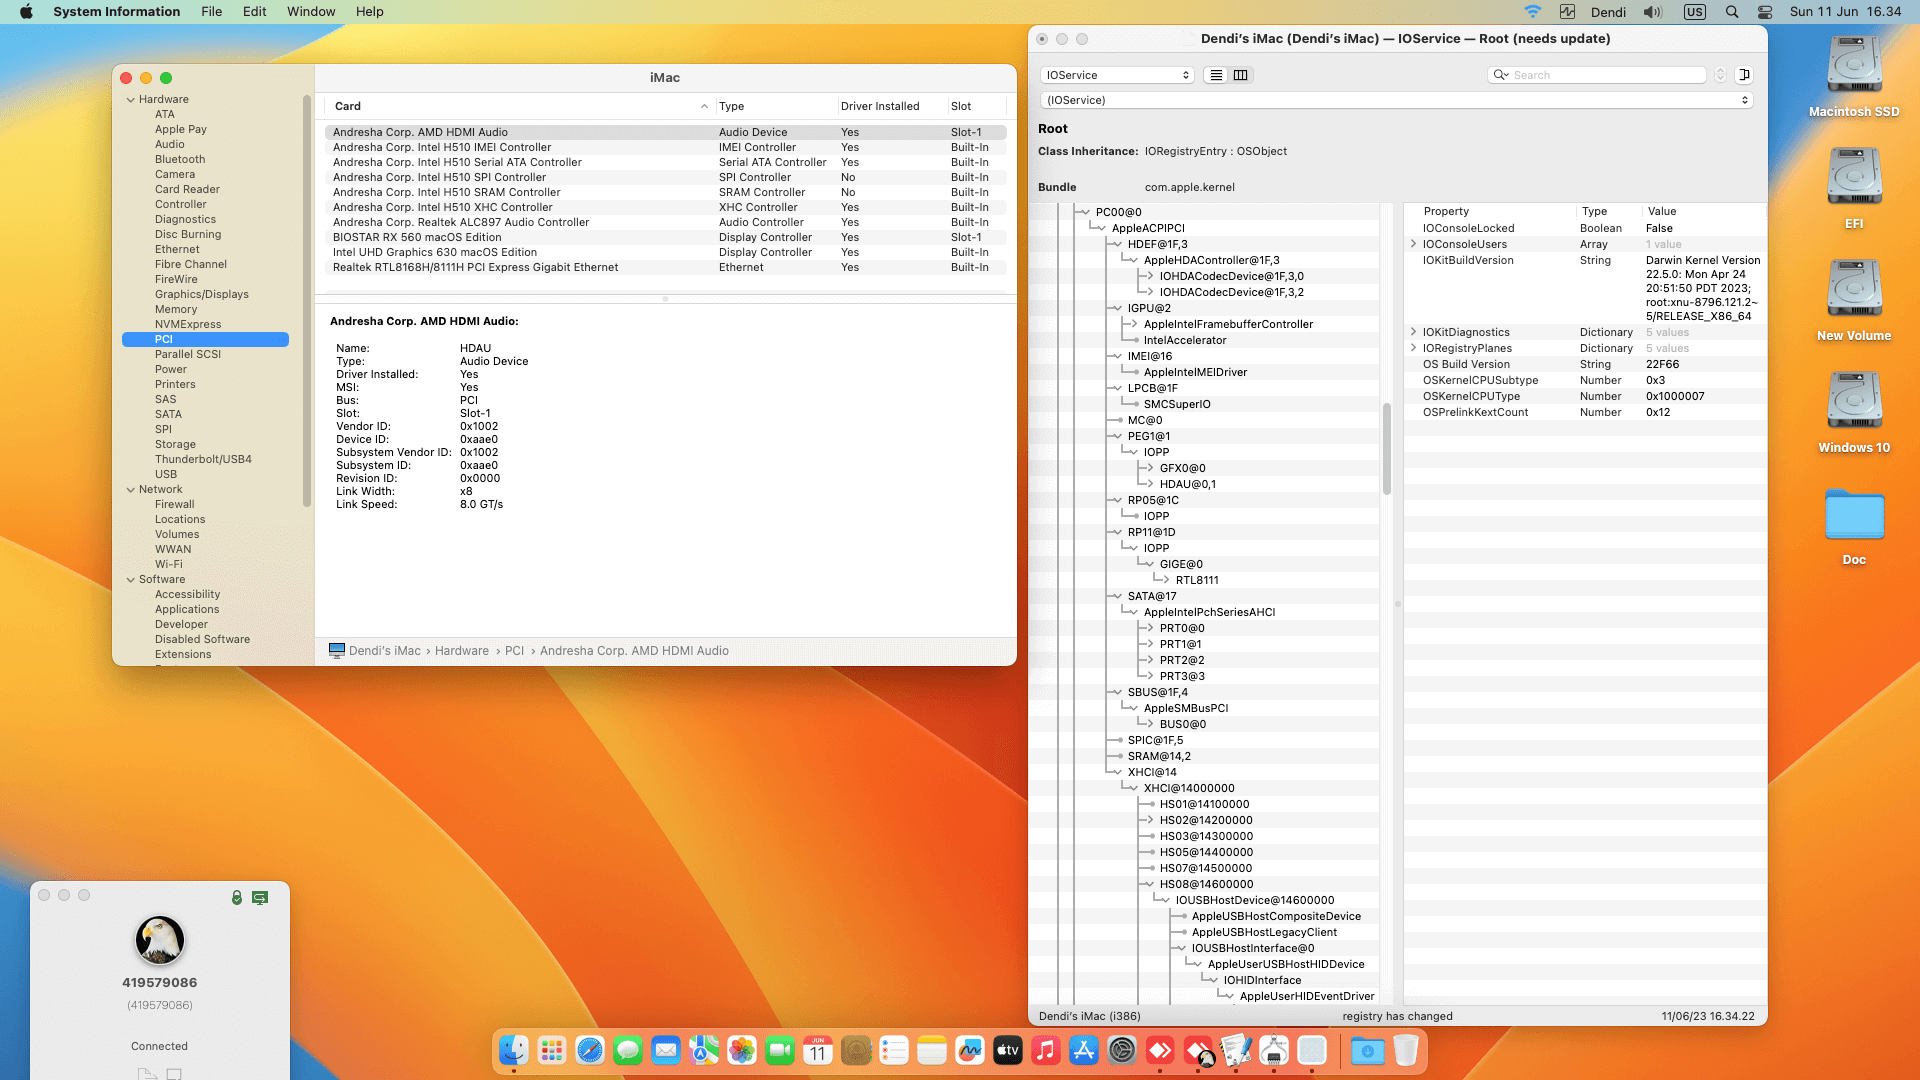Open Control Center in the menu bar
This screenshot has height=1080, width=1920.
(1765, 12)
